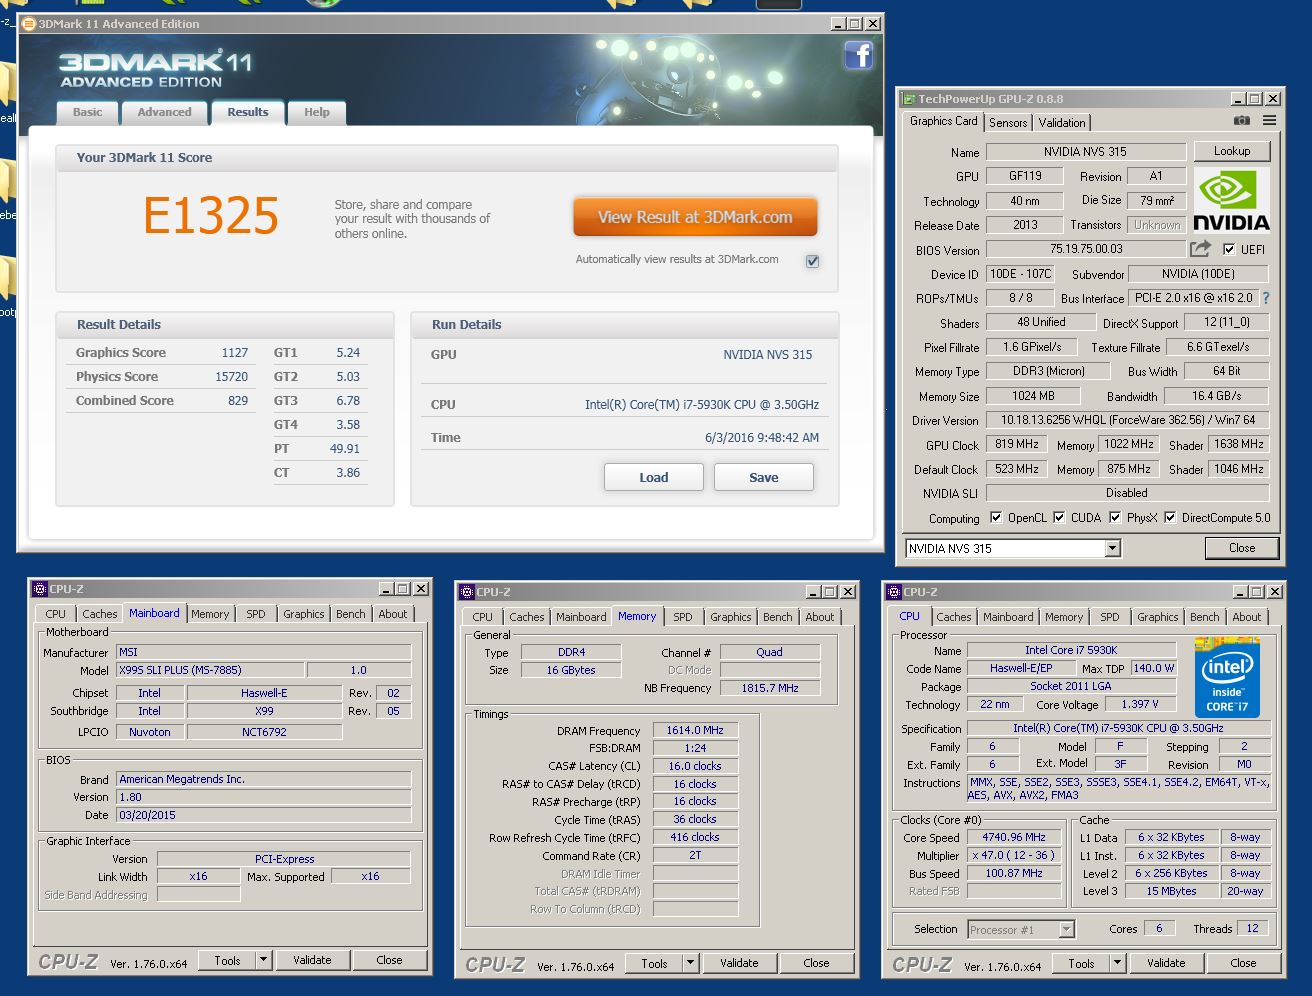Click the CPU-Z Memory window title icon
Viewport: 1312px width, 996px height.
point(467,592)
